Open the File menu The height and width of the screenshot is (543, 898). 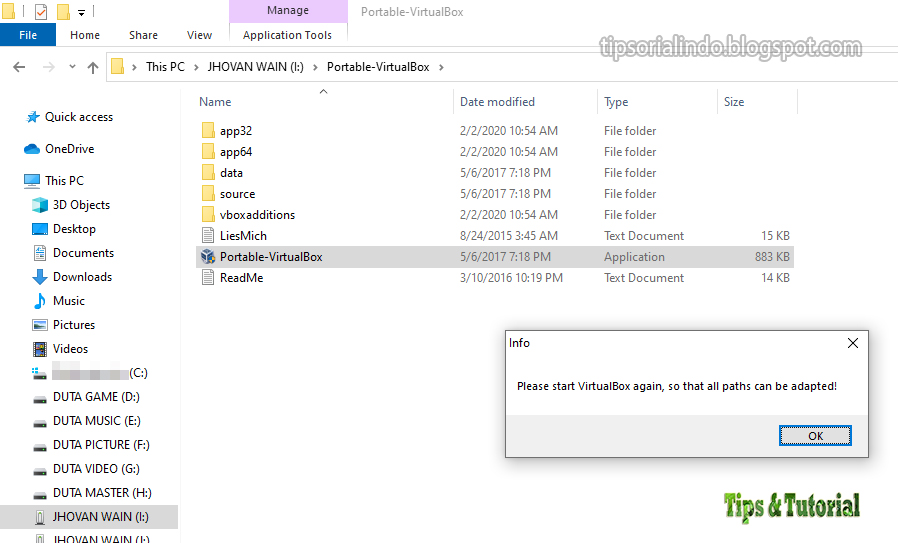pos(28,35)
